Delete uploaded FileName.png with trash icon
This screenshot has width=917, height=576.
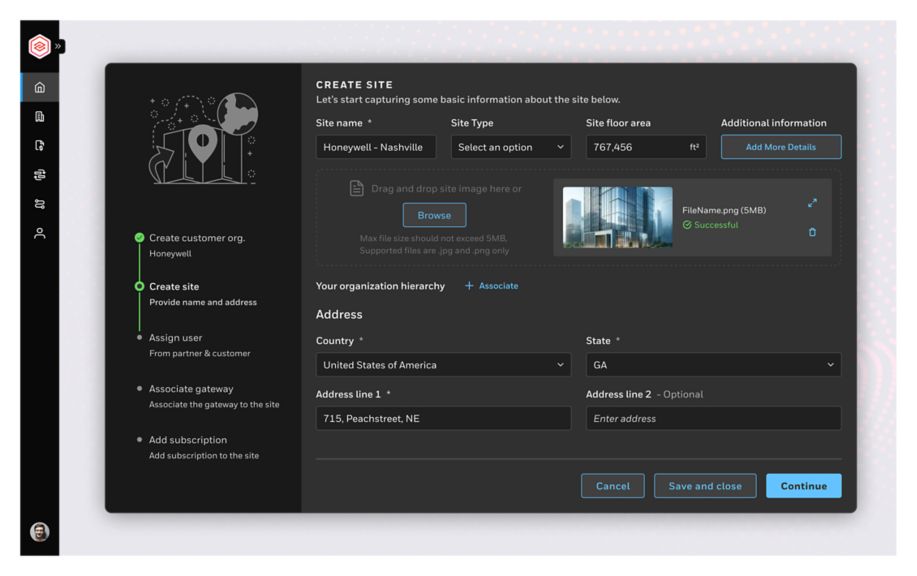(x=812, y=232)
